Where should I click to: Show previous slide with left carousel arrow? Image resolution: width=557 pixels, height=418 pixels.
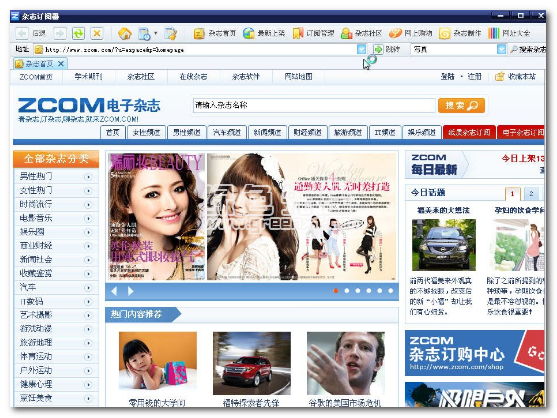pyautogui.click(x=114, y=291)
